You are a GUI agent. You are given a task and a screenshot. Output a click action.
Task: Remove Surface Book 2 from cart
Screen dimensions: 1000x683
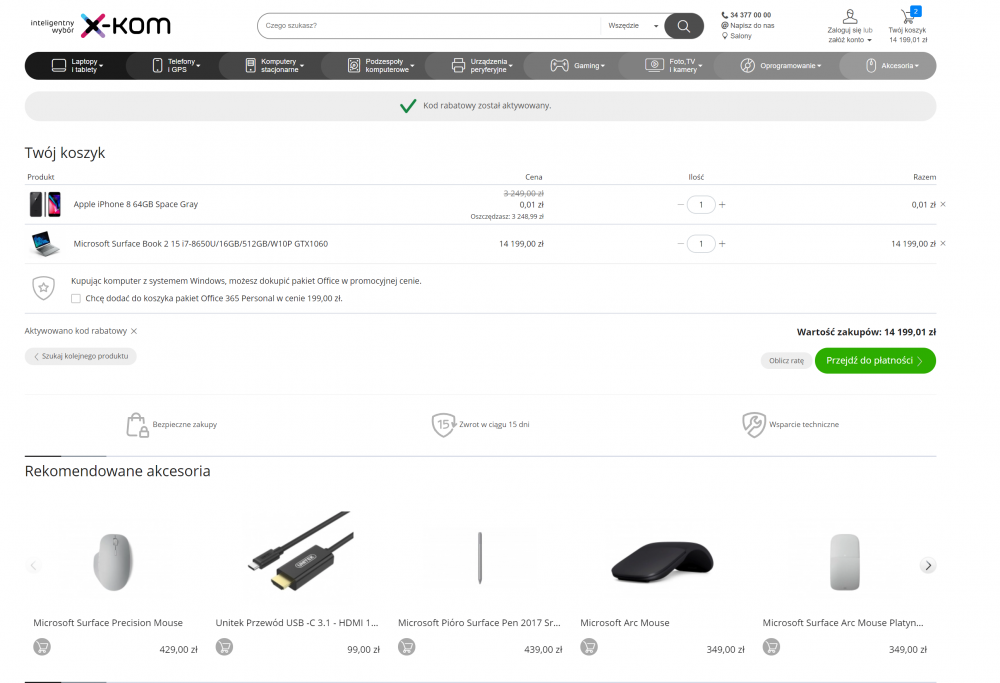[x=943, y=243]
